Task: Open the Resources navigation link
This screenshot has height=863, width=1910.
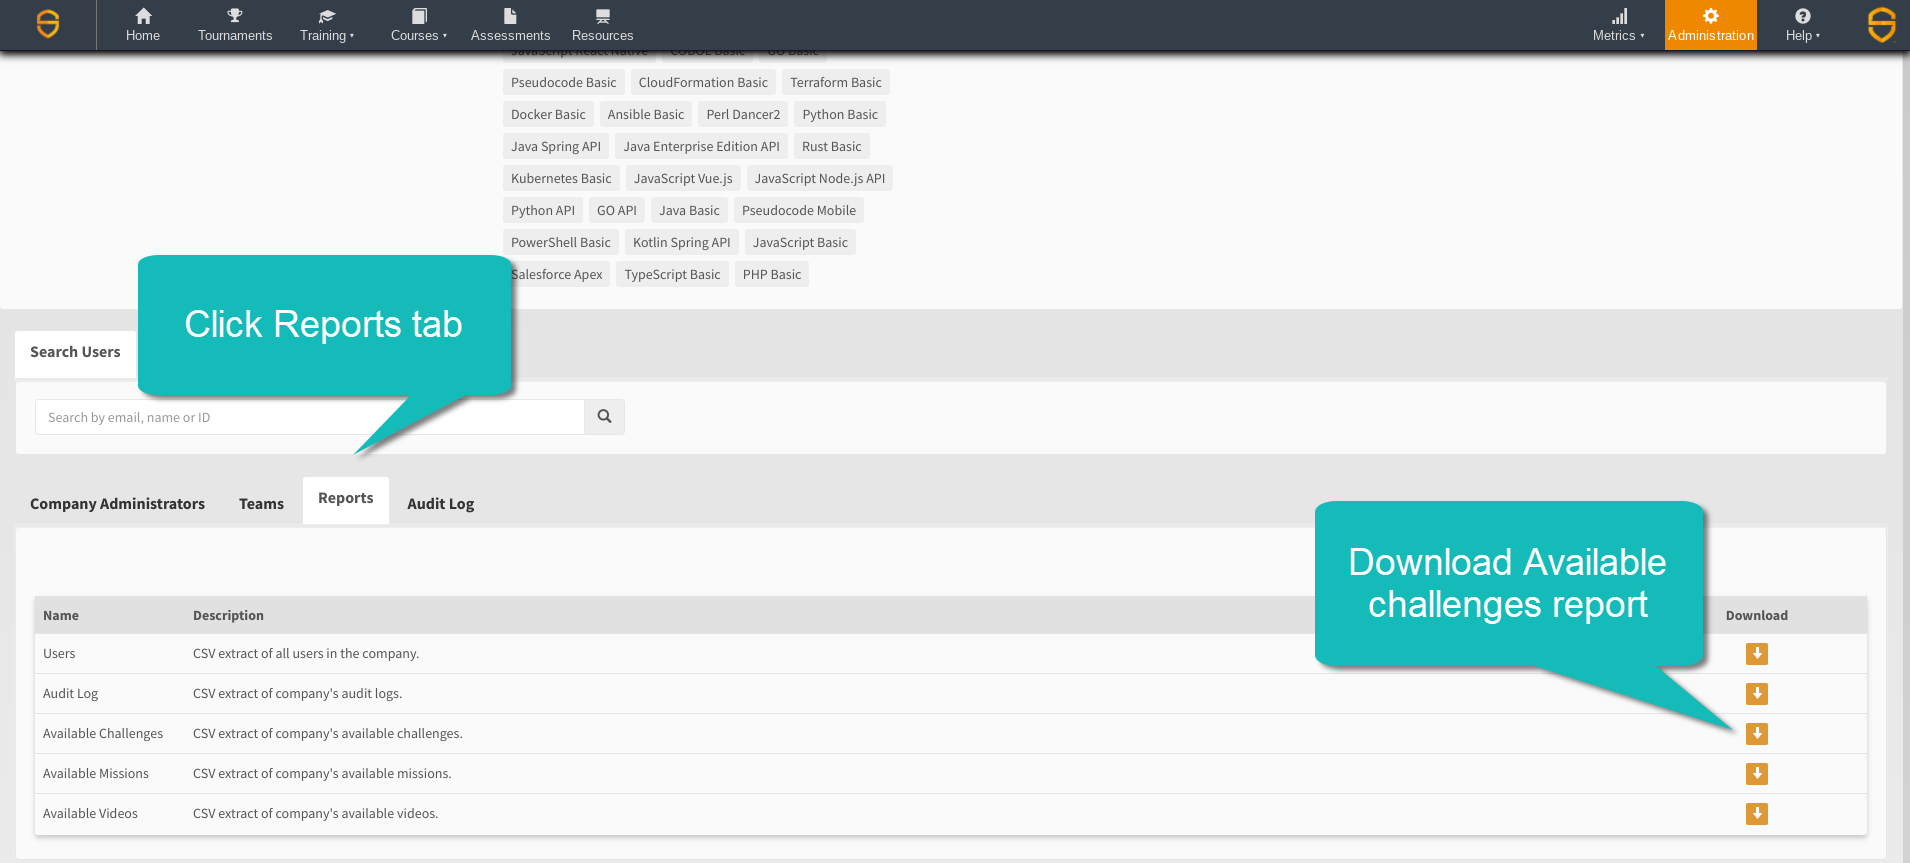Action: [602, 25]
